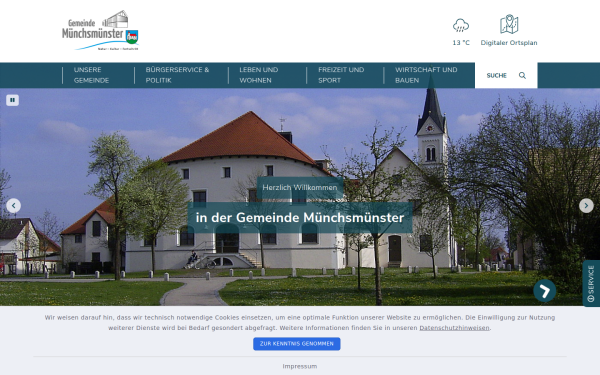Open the Leben und Wohnen menu
The image size is (600, 375).
point(259,75)
